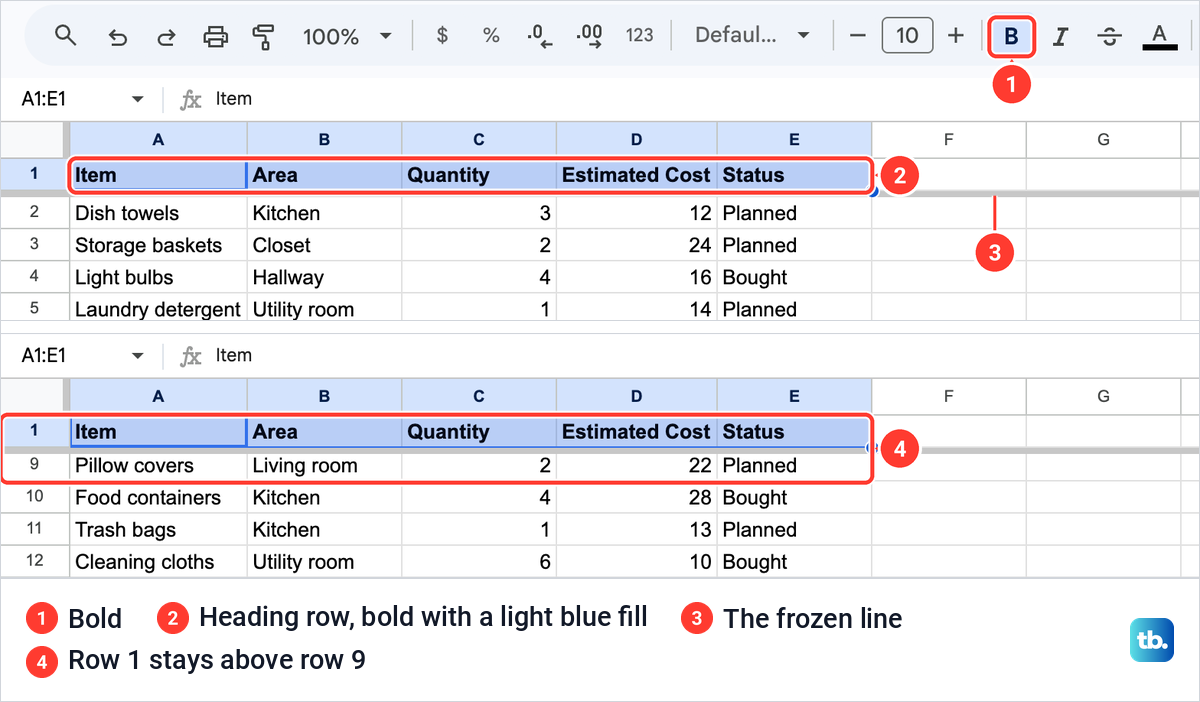Viewport: 1200px width, 702px height.
Task: Click the Quantity header cell in lower sheet
Action: click(479, 432)
